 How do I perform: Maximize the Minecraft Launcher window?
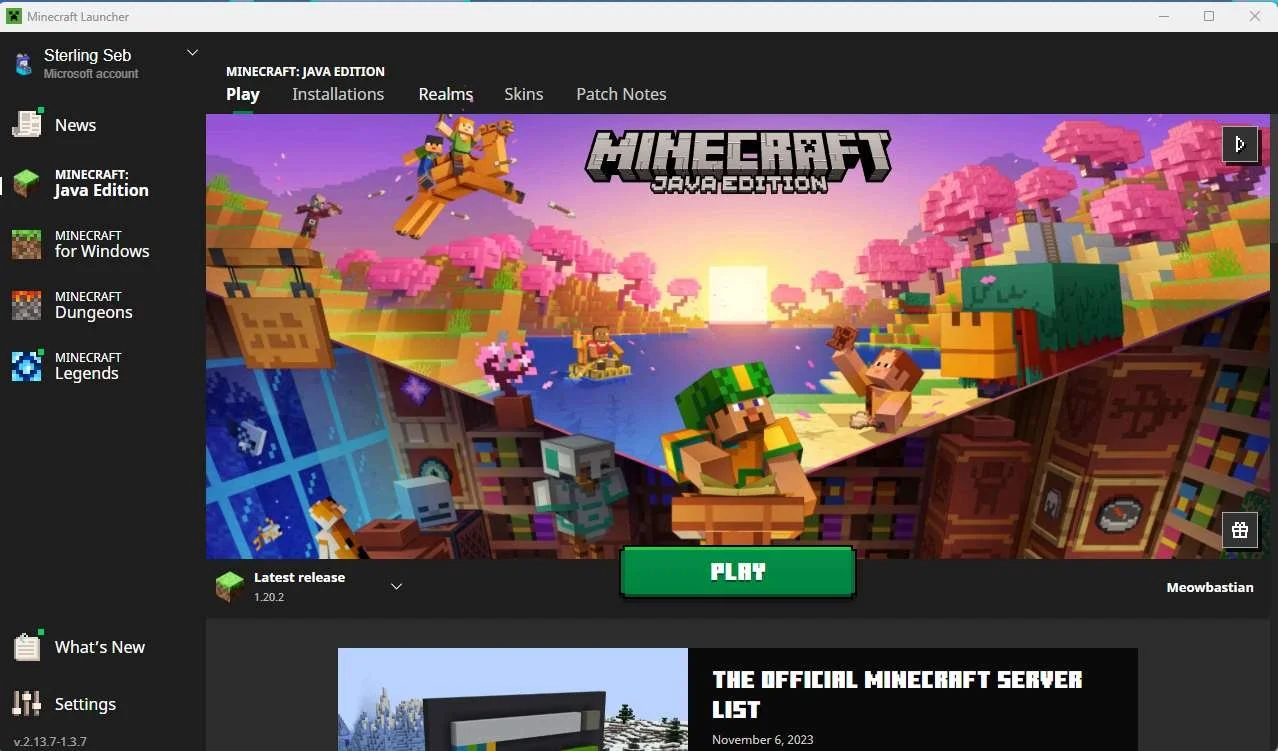pyautogui.click(x=1209, y=16)
